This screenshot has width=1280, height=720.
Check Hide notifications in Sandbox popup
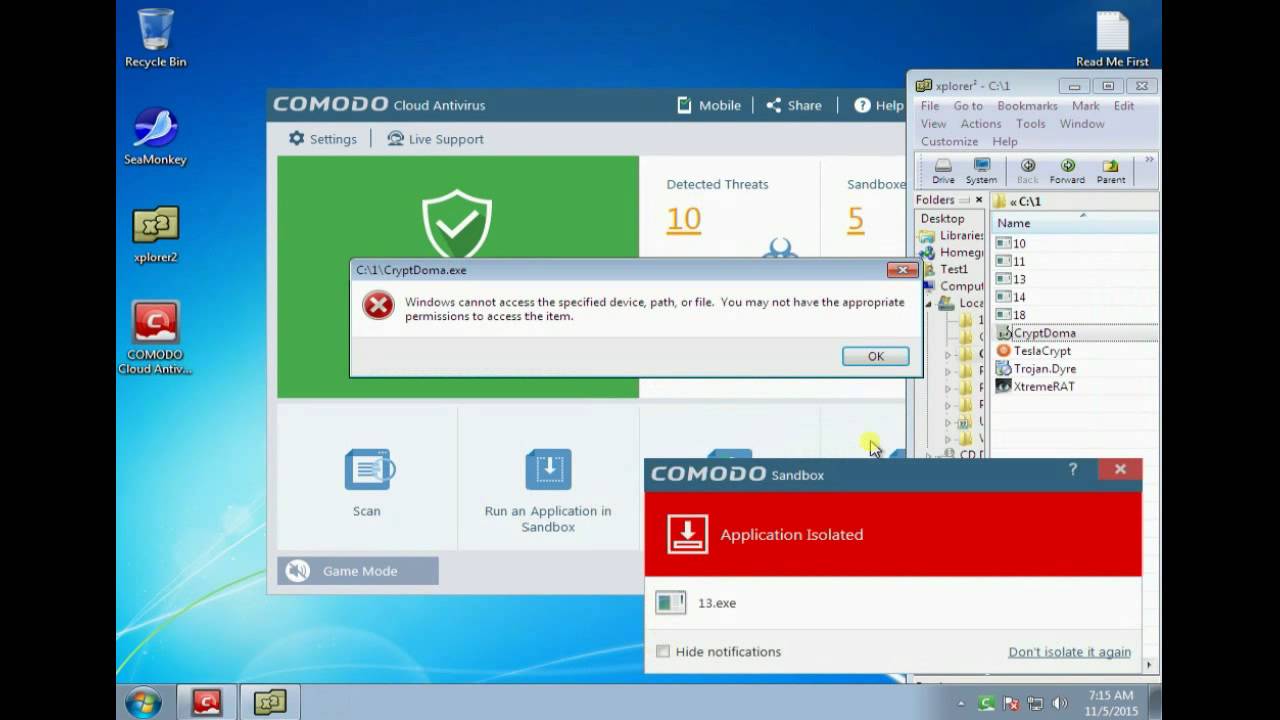662,652
